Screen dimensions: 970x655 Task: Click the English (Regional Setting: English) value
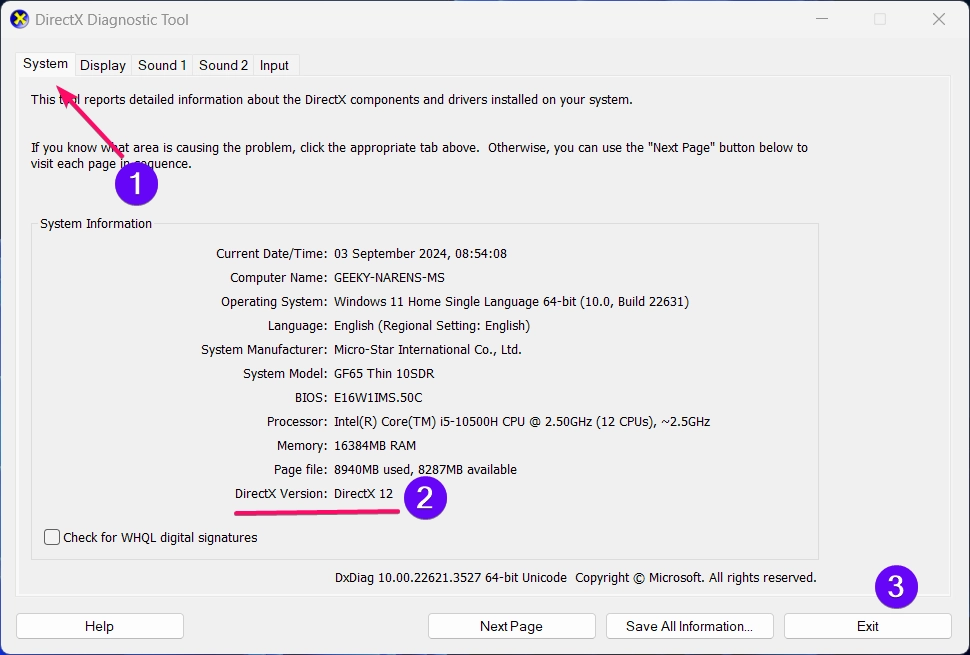coord(432,326)
